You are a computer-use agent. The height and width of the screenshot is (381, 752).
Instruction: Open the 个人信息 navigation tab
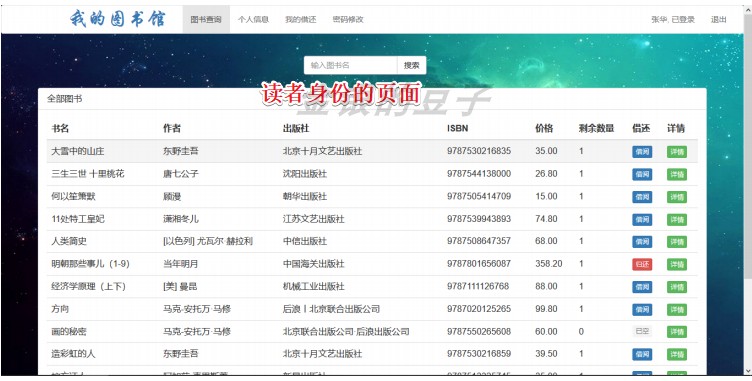click(x=253, y=20)
